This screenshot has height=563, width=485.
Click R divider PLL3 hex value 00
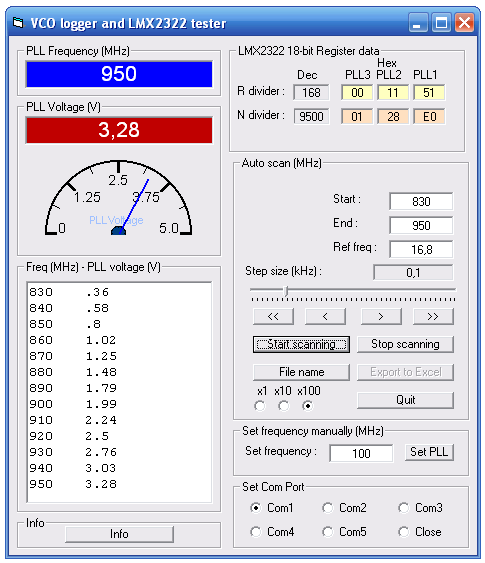point(357,93)
